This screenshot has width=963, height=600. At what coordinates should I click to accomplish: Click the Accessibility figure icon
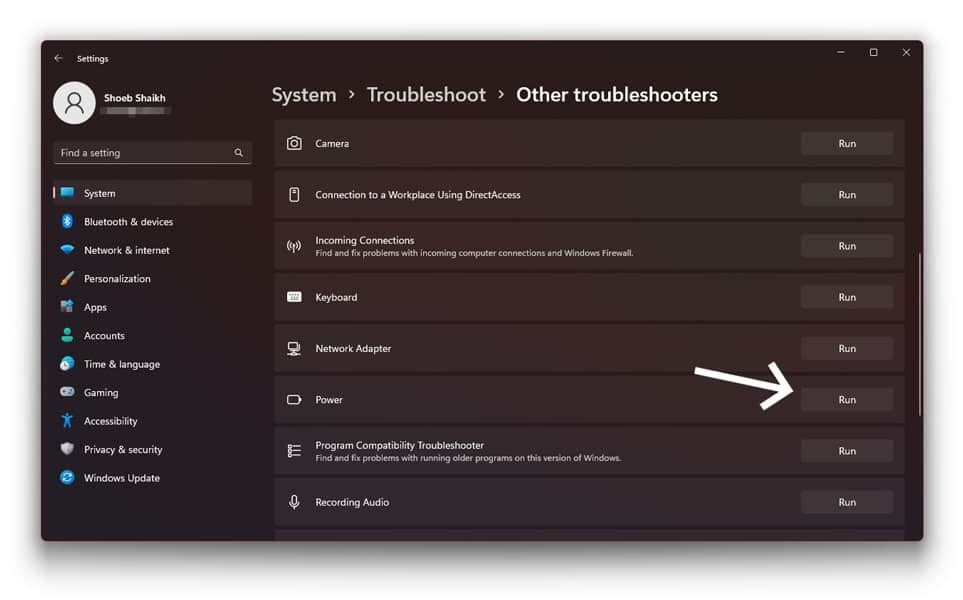[x=68, y=421]
